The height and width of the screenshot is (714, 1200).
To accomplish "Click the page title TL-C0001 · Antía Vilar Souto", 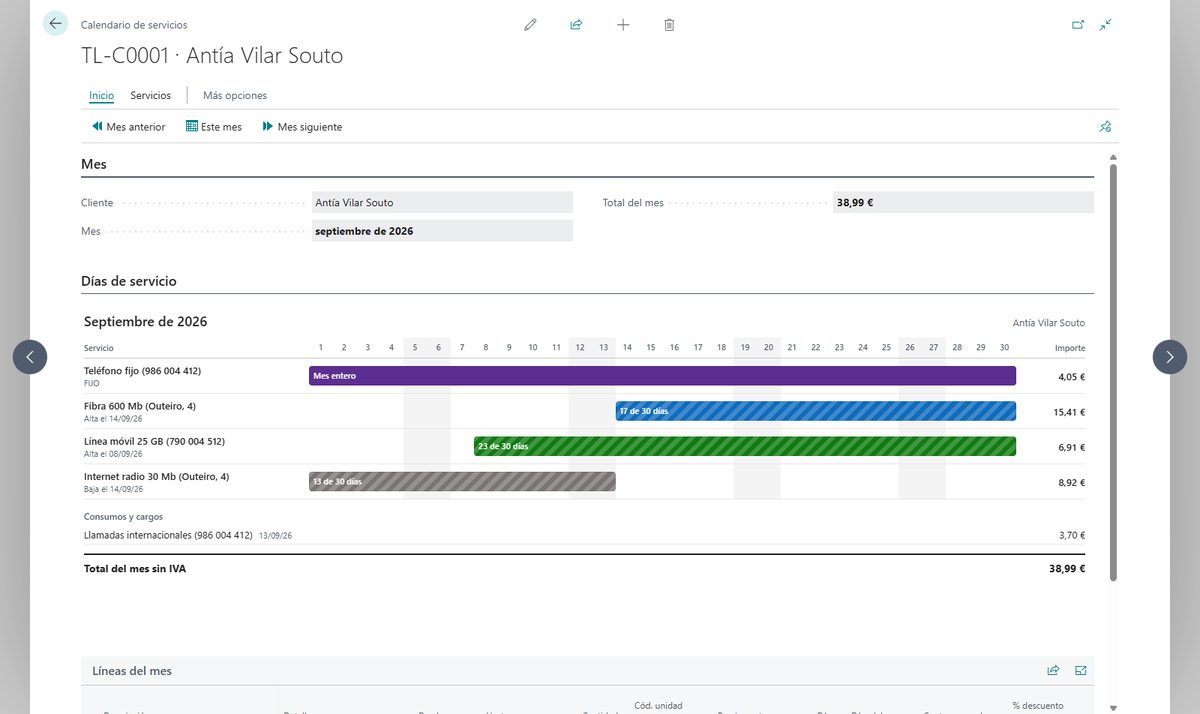I will 212,56.
